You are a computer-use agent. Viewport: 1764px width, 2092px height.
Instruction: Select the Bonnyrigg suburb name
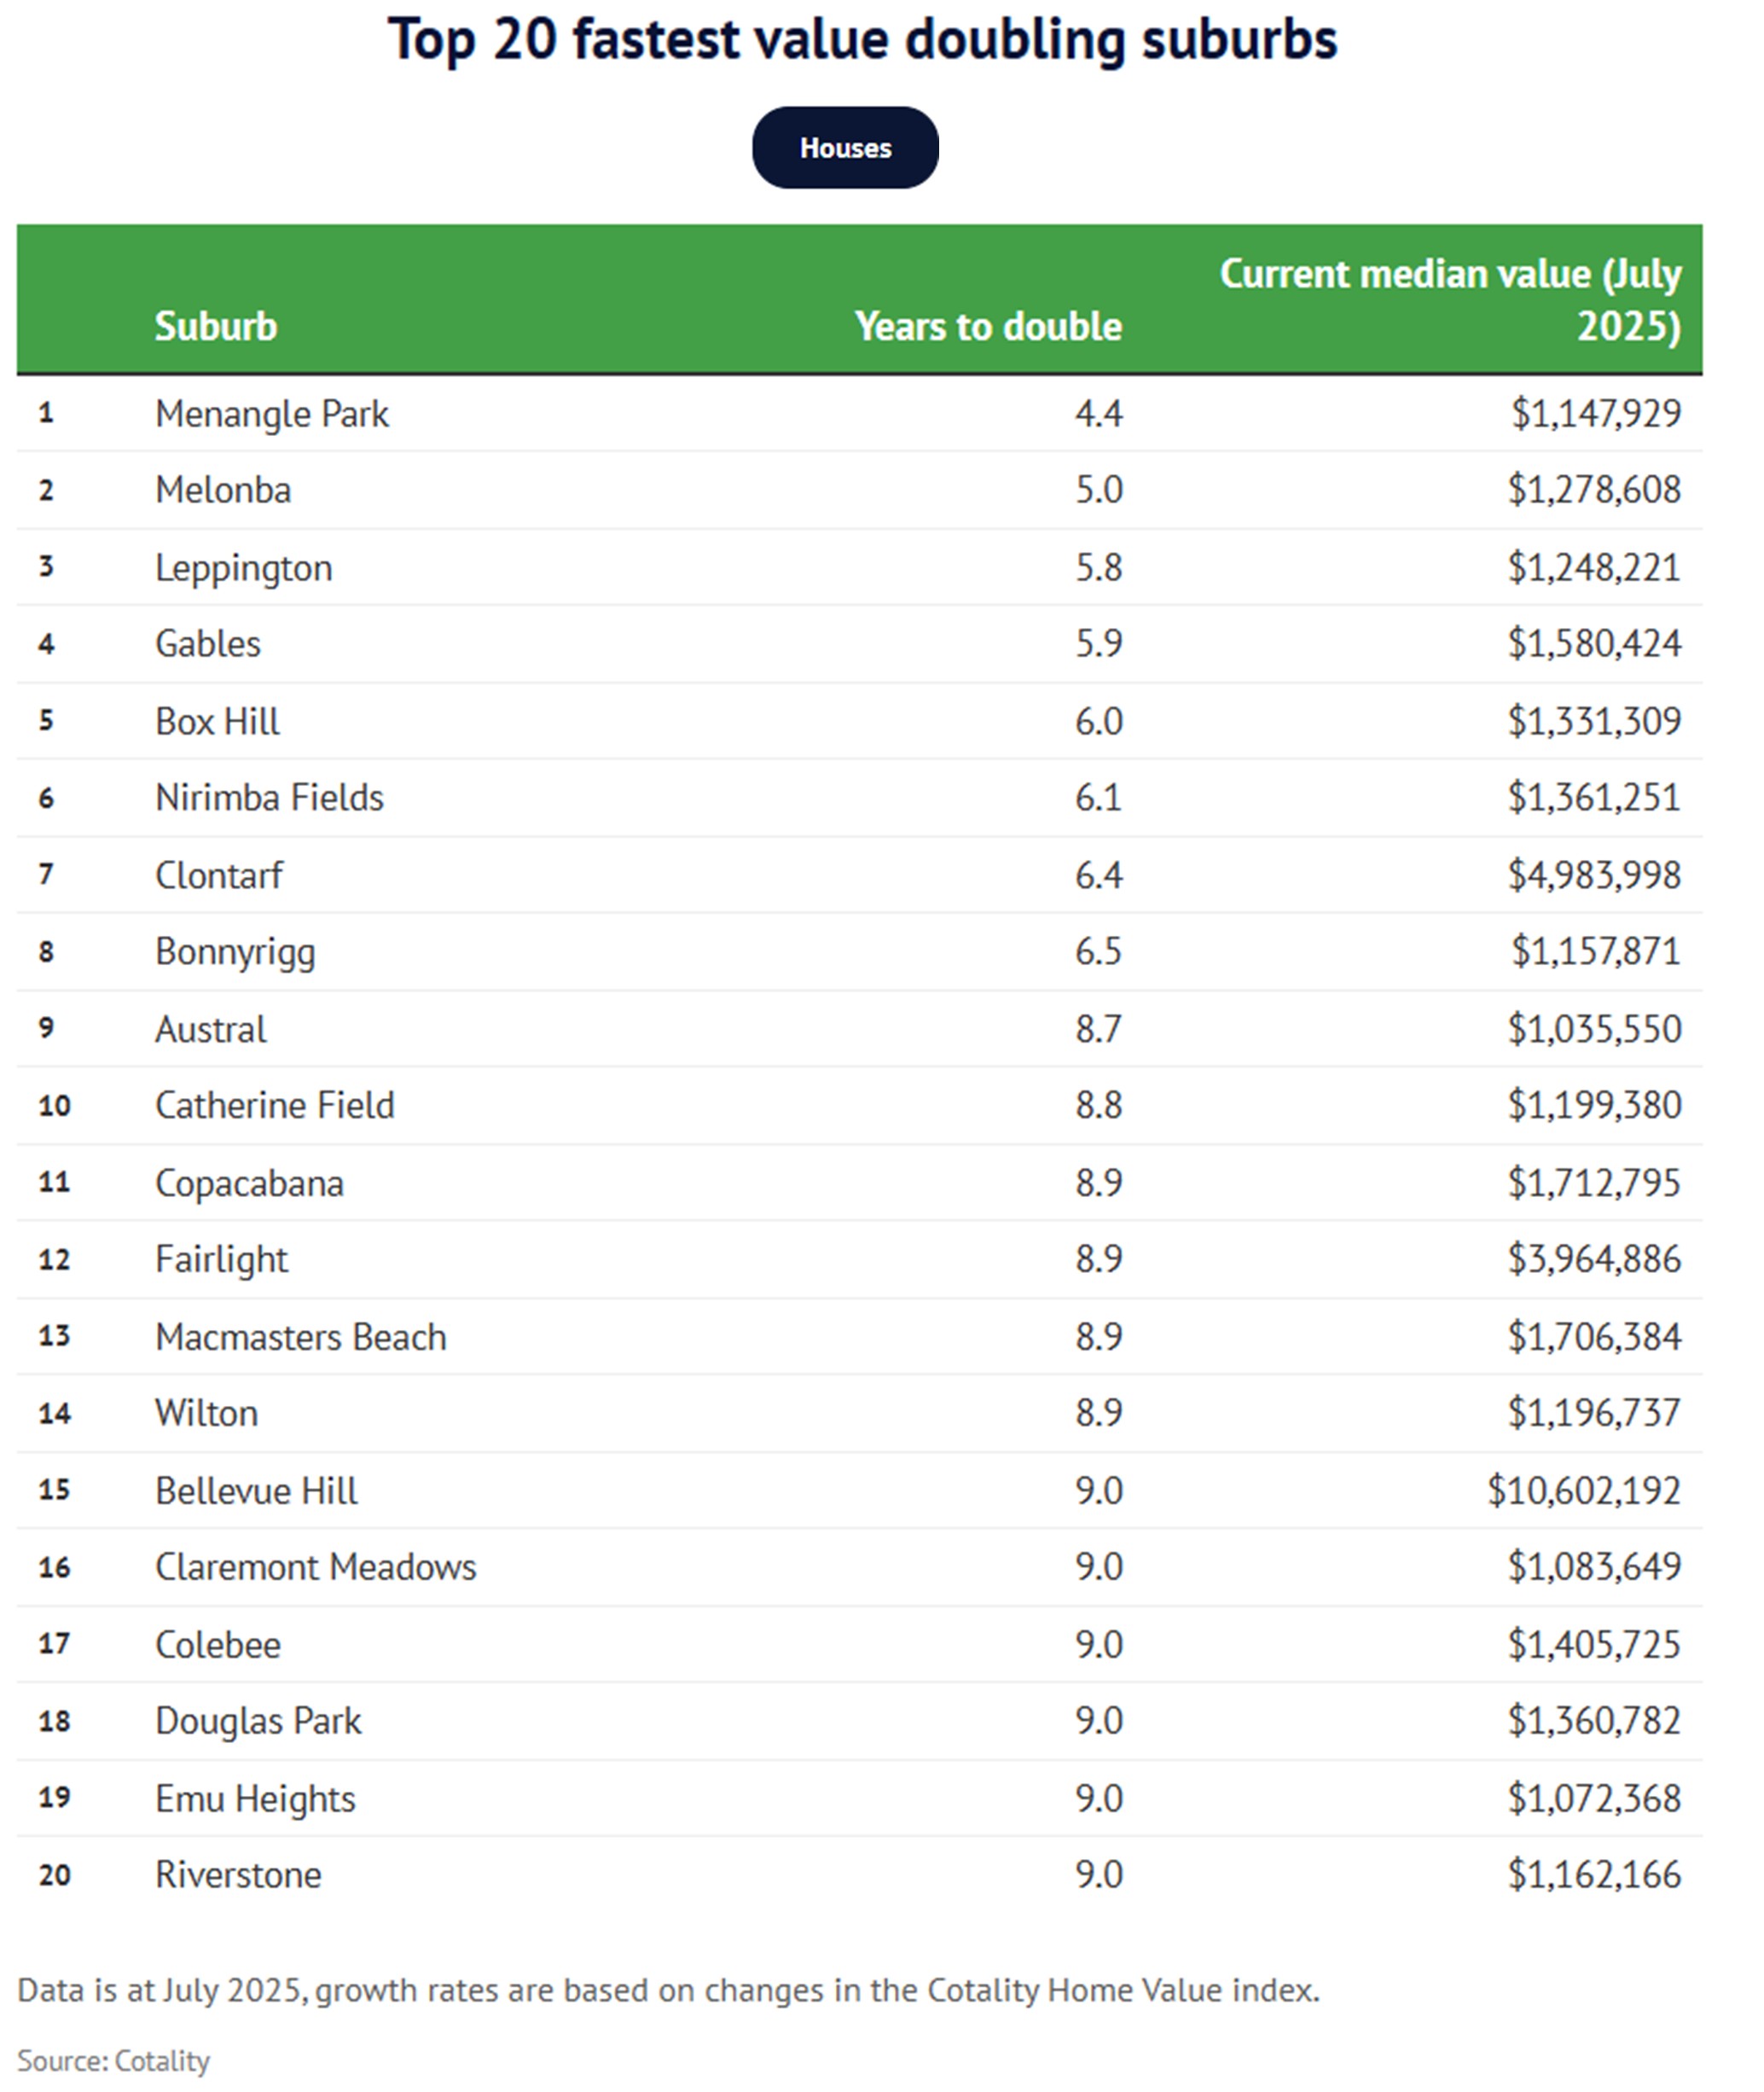pyautogui.click(x=235, y=952)
